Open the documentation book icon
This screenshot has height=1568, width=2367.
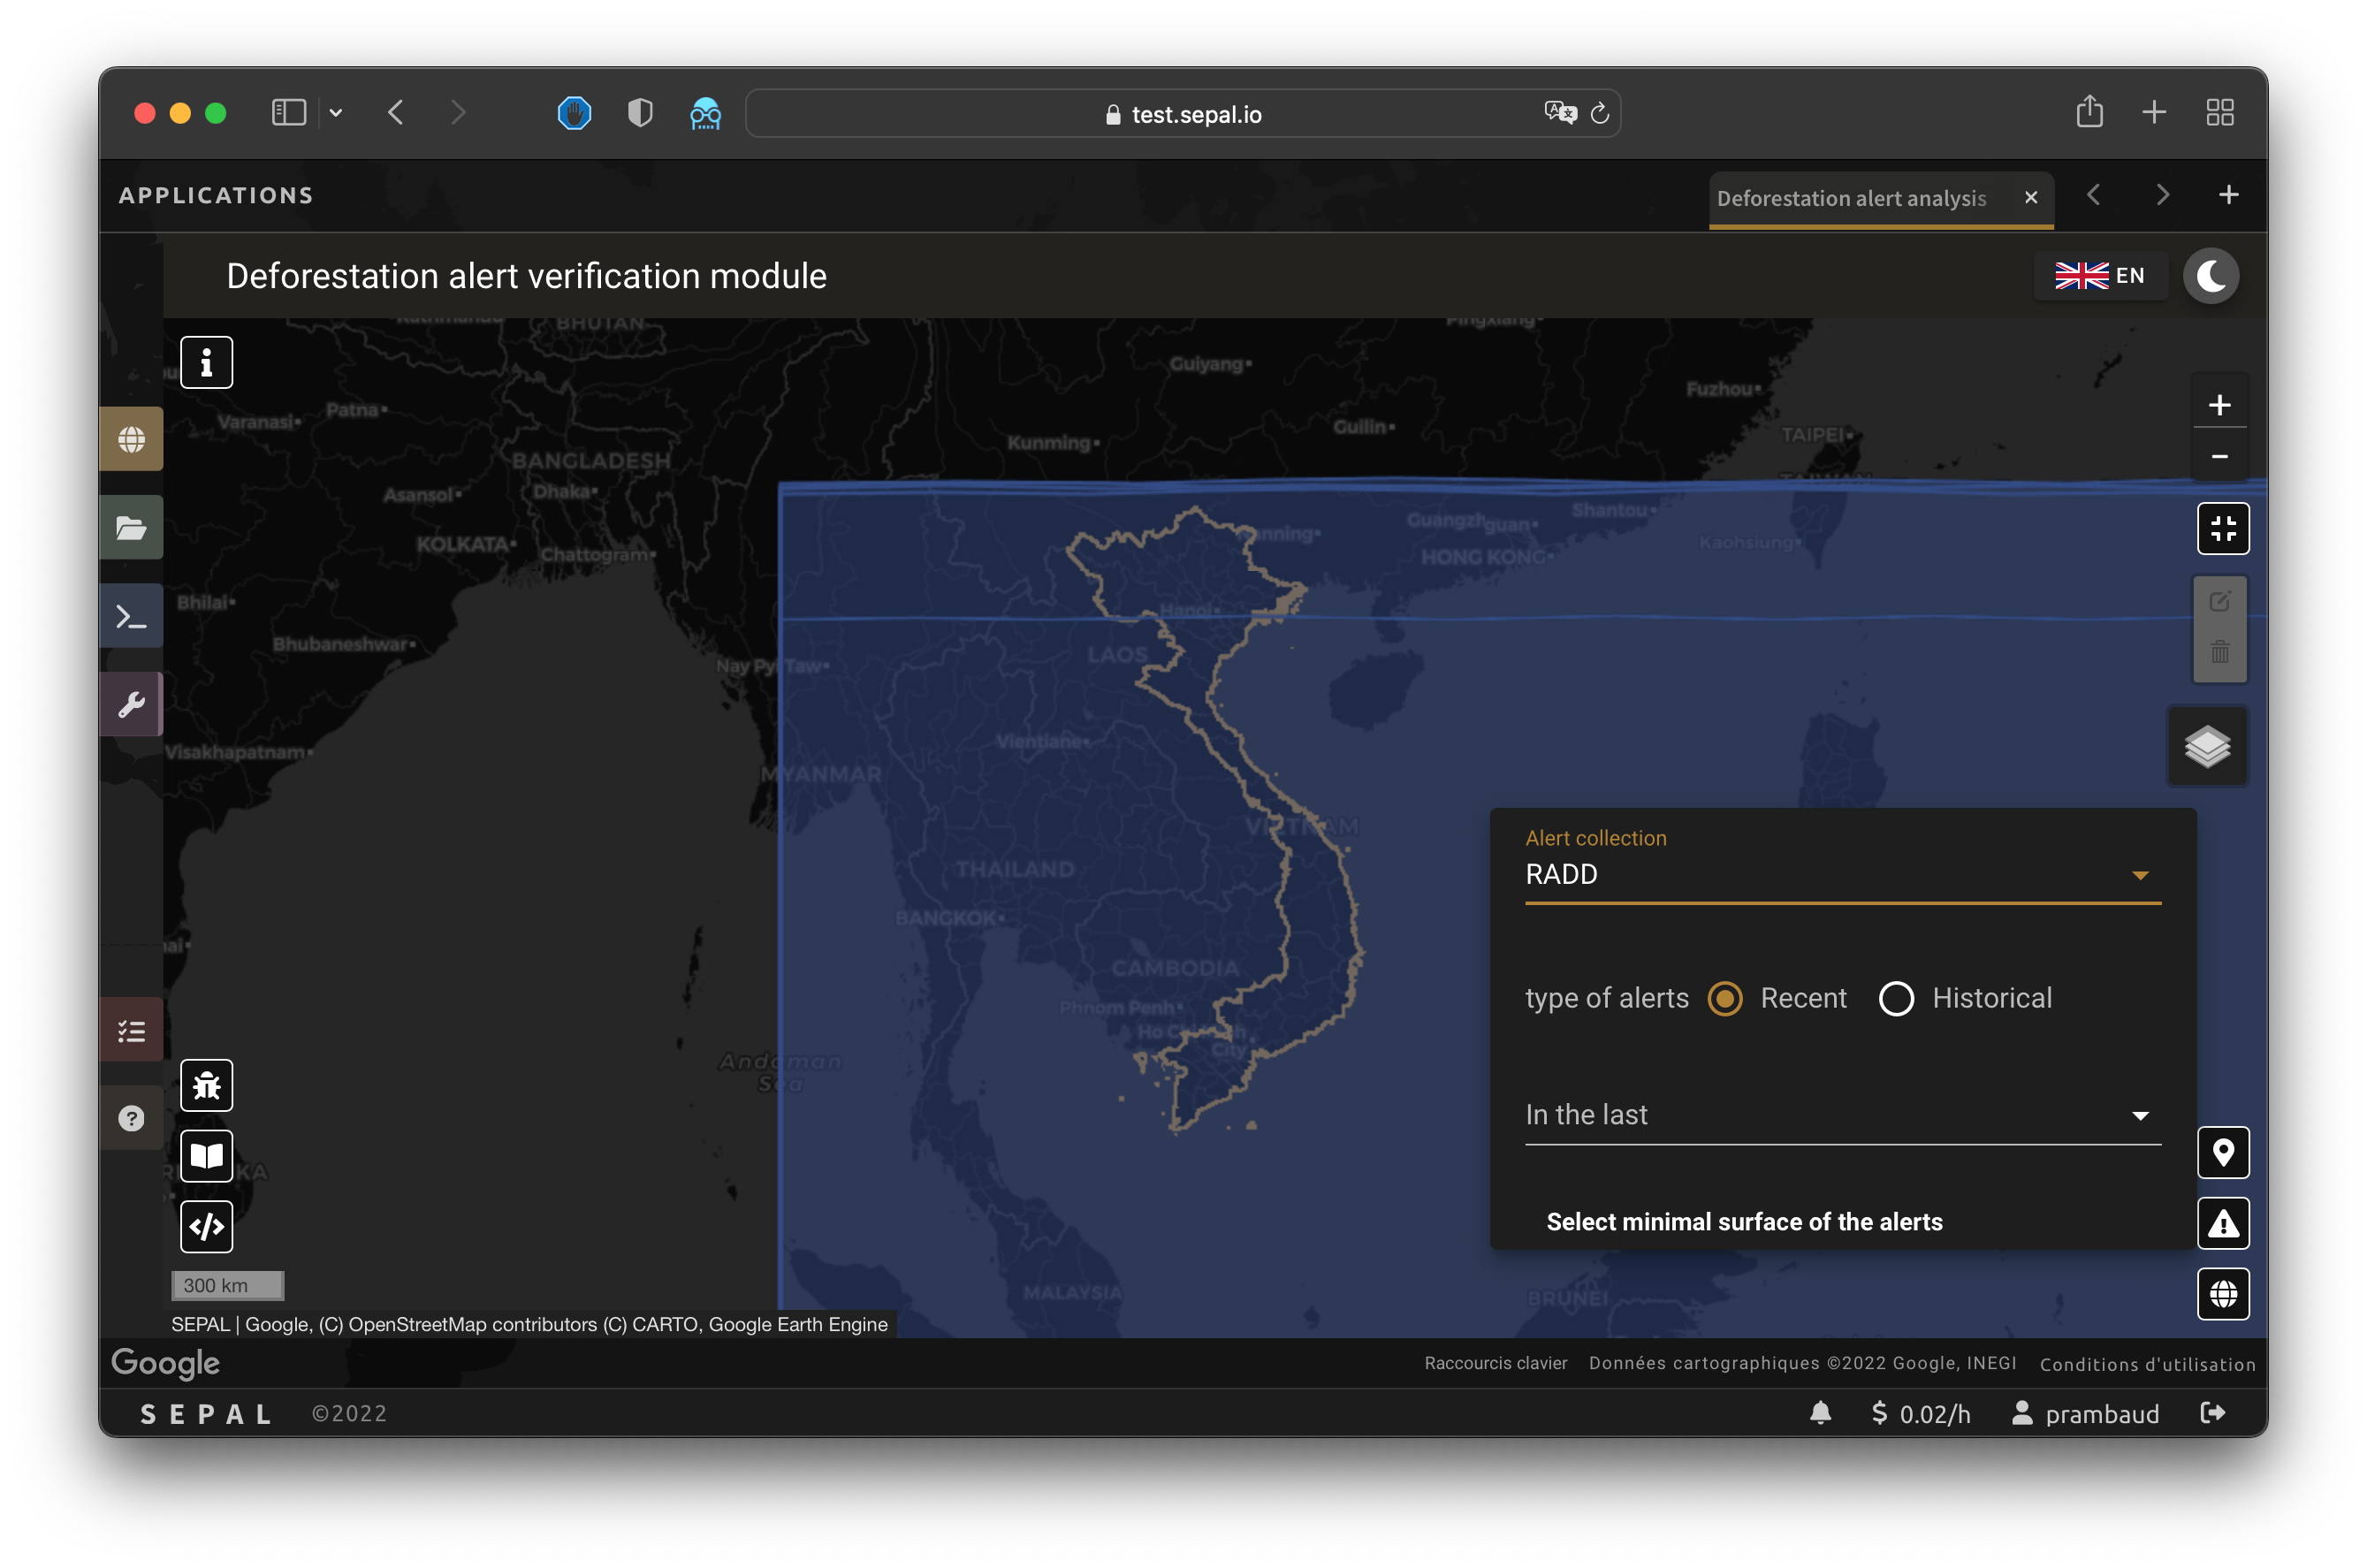[206, 1156]
